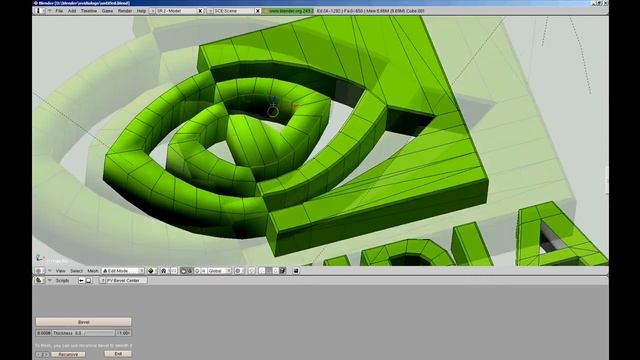The height and width of the screenshot is (360, 640).
Task: Expand the SR:2-Model screen selector
Action: pos(153,11)
